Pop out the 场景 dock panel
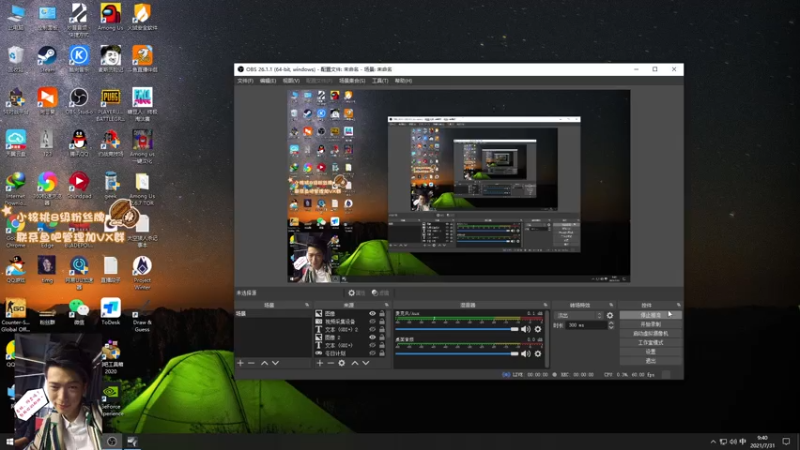The image size is (800, 450). pyautogui.click(x=307, y=305)
